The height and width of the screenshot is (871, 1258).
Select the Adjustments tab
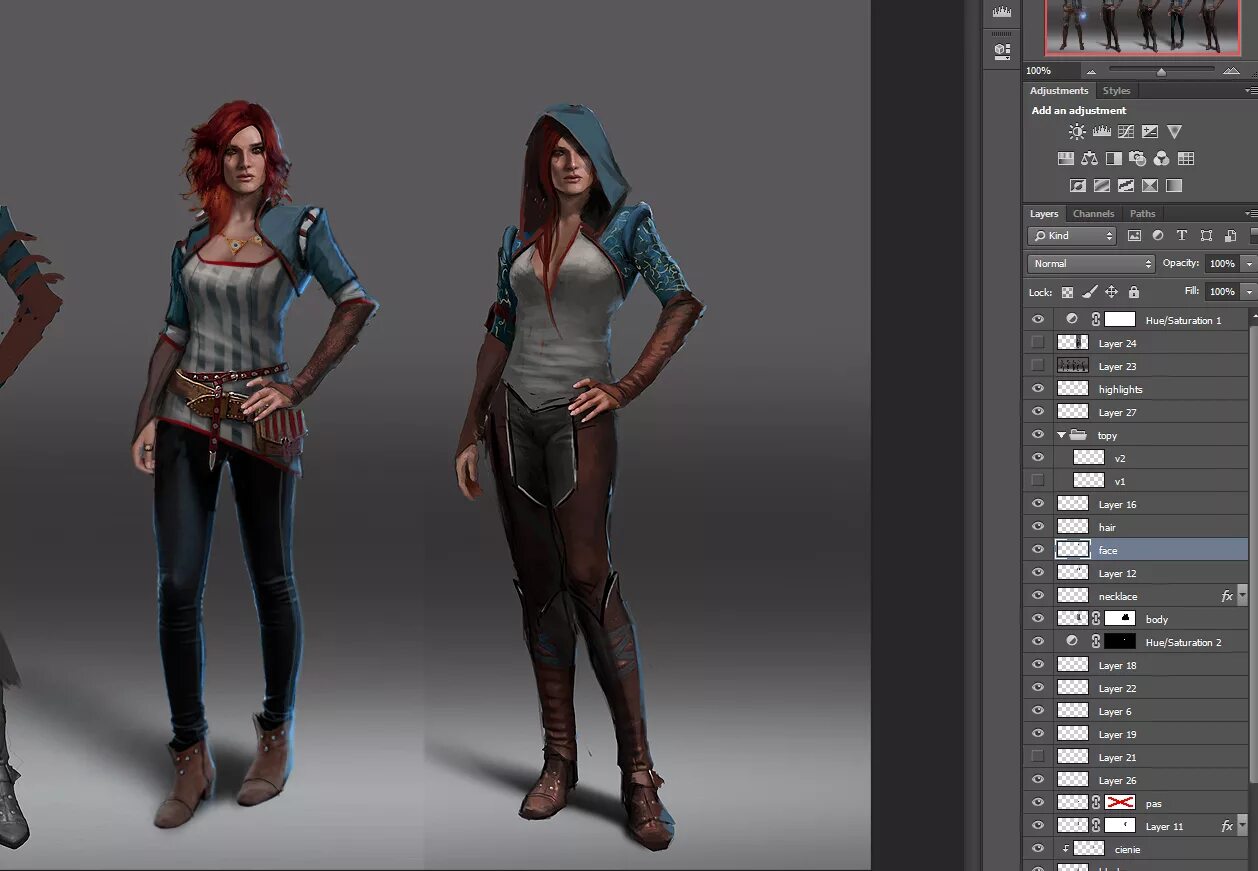1058,91
